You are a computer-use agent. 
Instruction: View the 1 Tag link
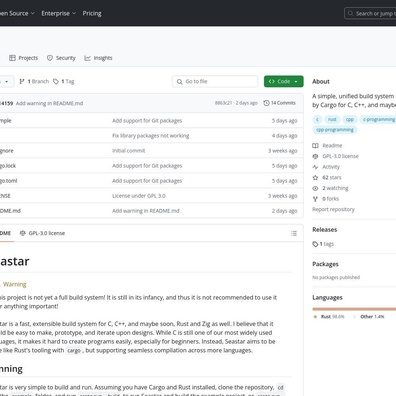pos(64,81)
